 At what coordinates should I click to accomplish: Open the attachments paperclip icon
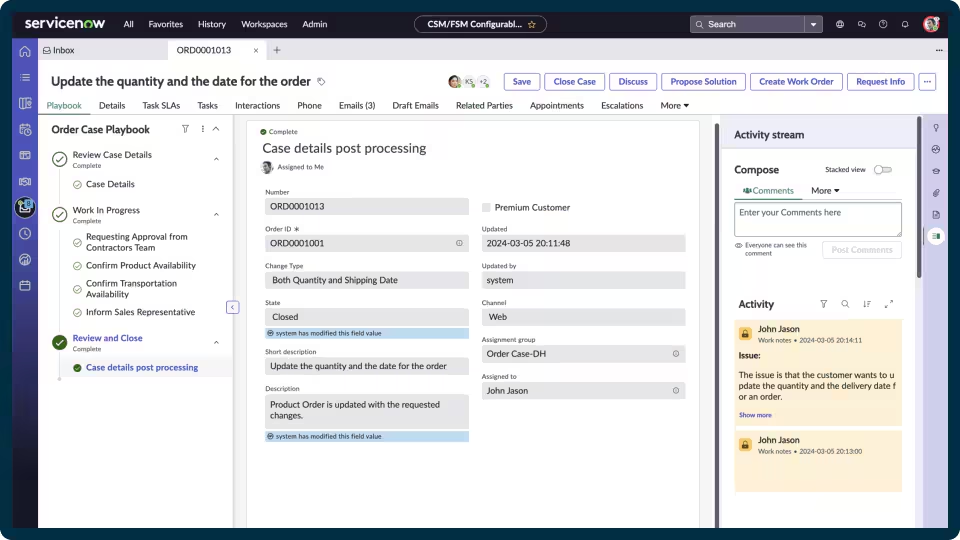click(x=936, y=193)
